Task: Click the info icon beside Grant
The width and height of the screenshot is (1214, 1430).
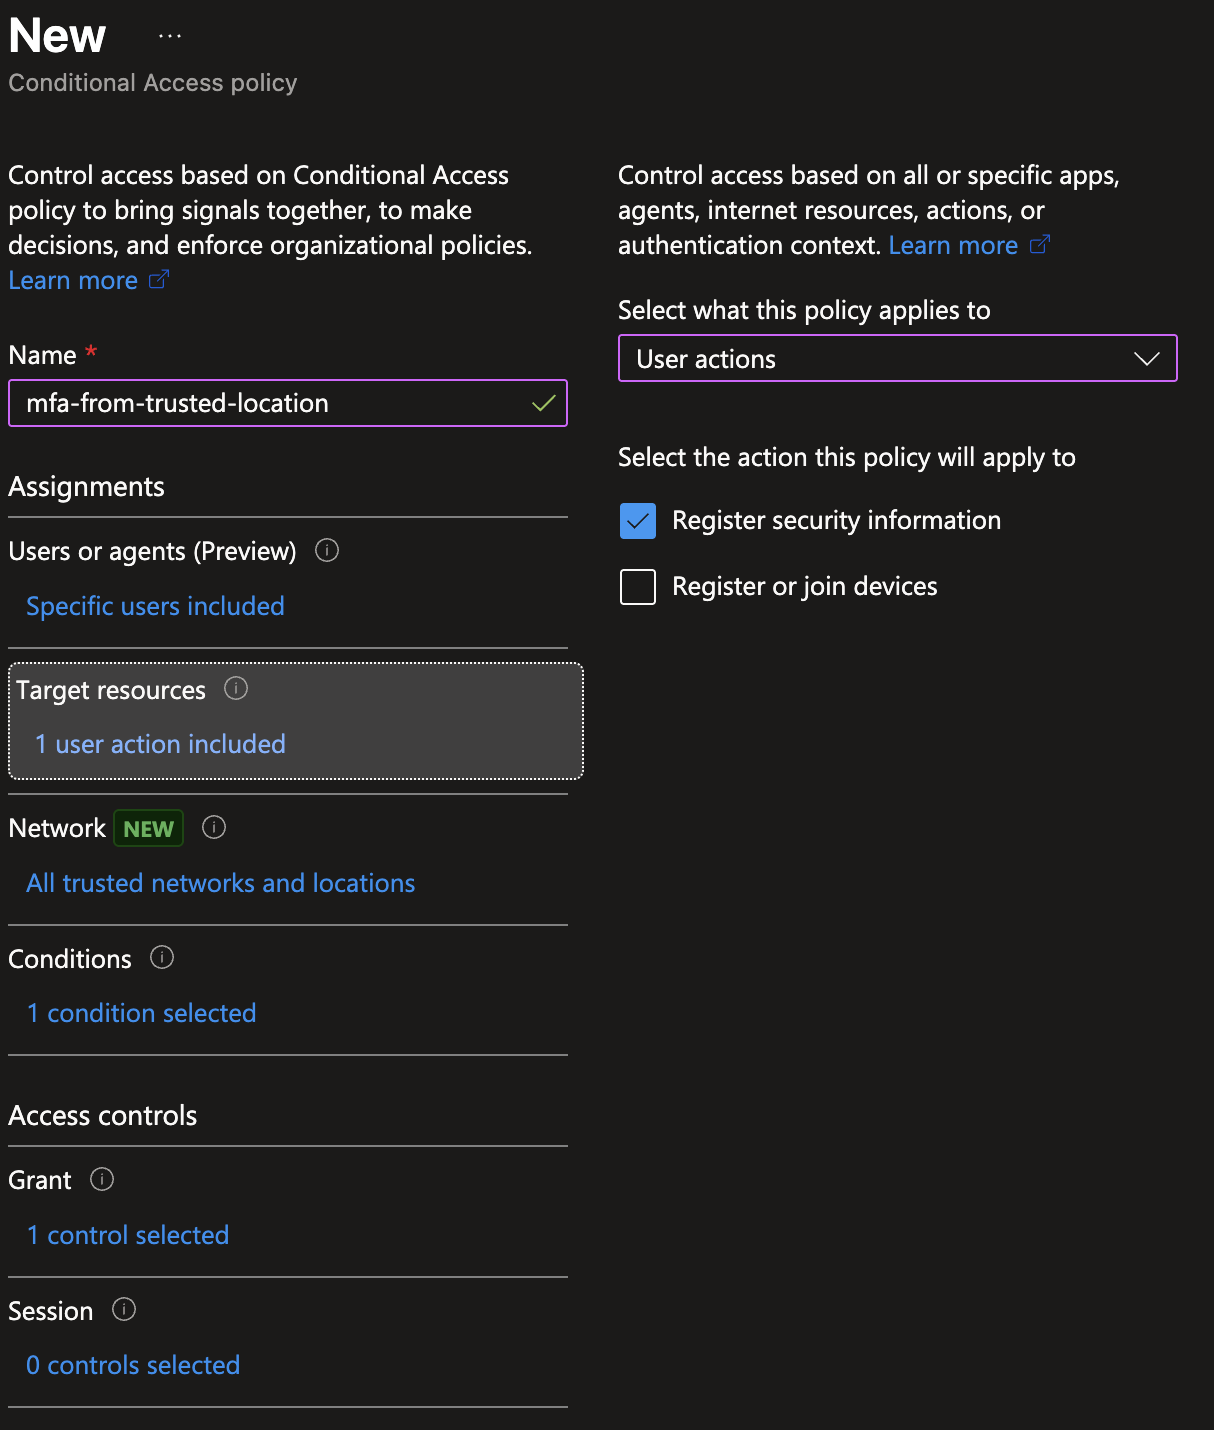Action: click(x=102, y=1179)
